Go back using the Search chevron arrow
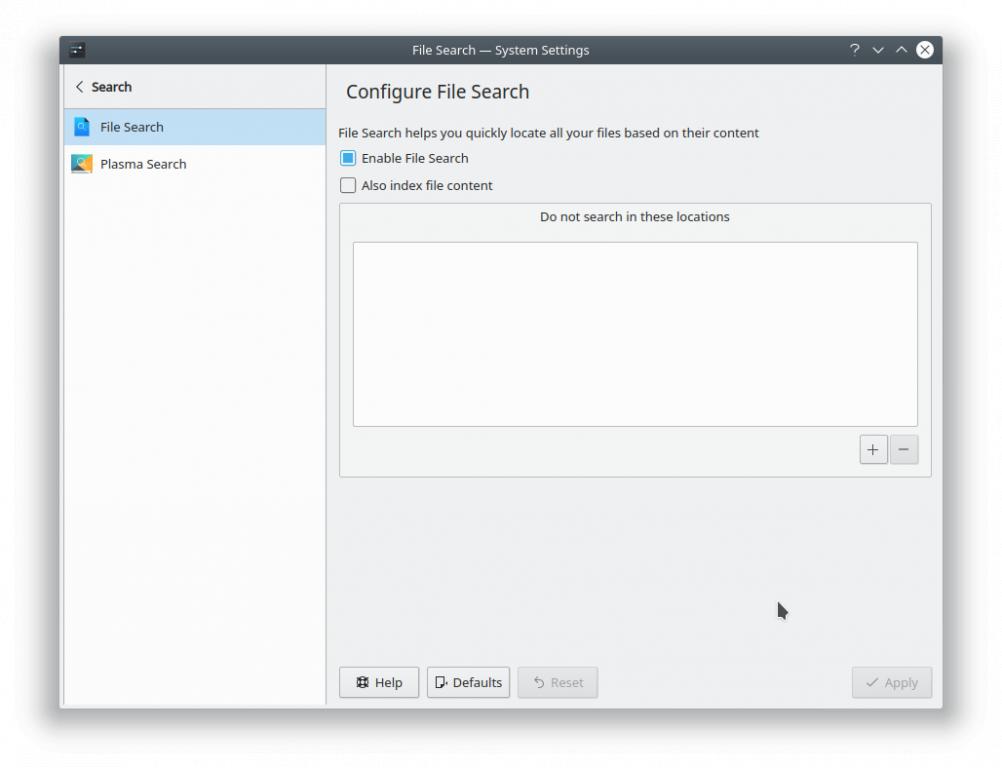 [80, 87]
